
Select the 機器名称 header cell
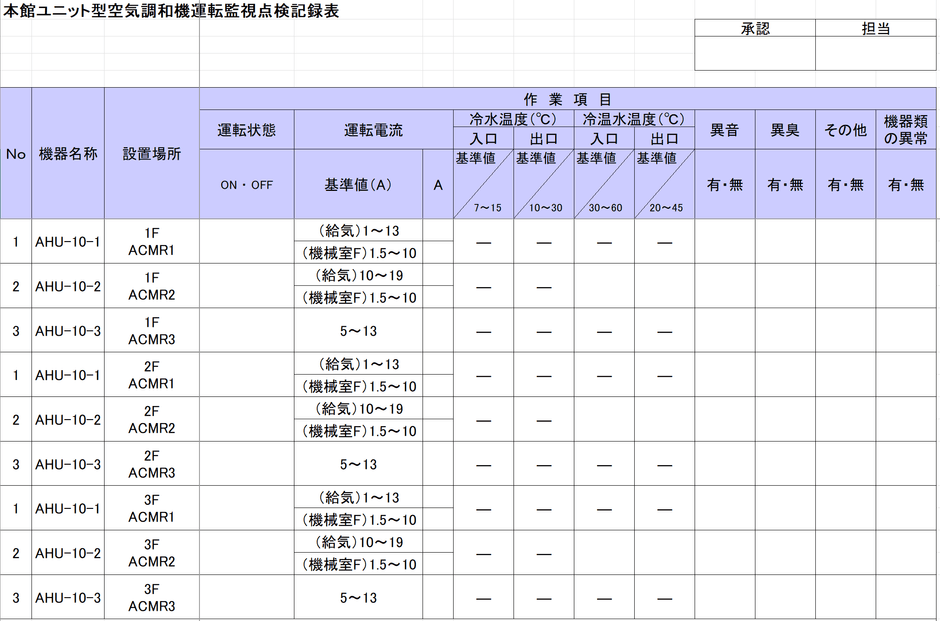(68, 153)
